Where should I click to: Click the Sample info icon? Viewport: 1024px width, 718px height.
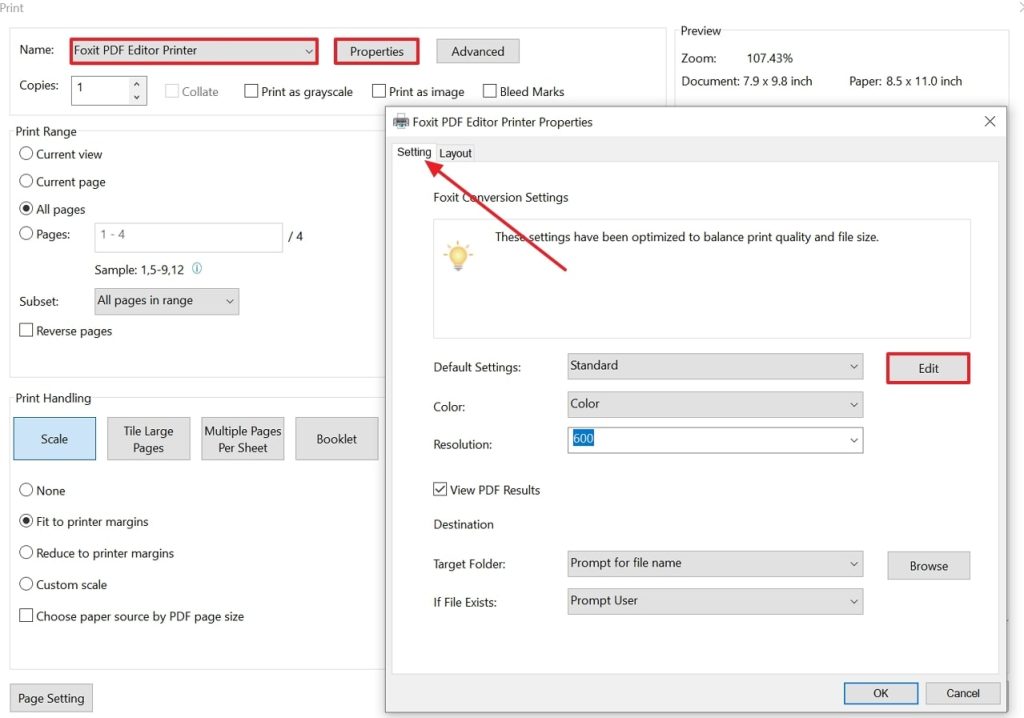(x=197, y=269)
